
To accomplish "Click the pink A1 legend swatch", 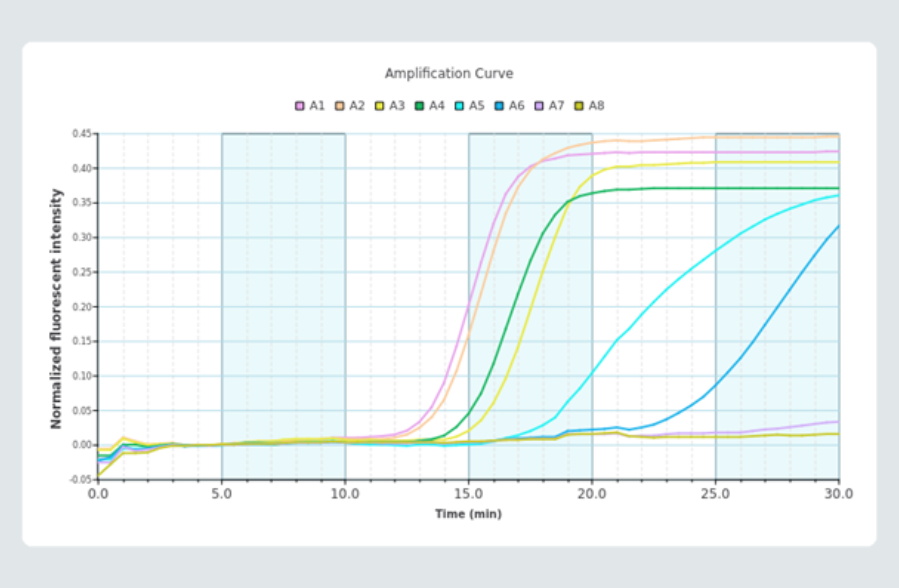I will tap(299, 106).
